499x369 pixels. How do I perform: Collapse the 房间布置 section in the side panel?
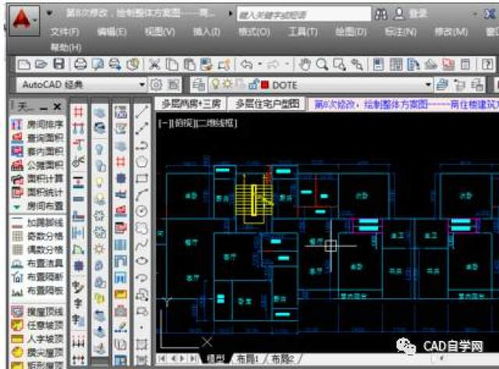17,207
